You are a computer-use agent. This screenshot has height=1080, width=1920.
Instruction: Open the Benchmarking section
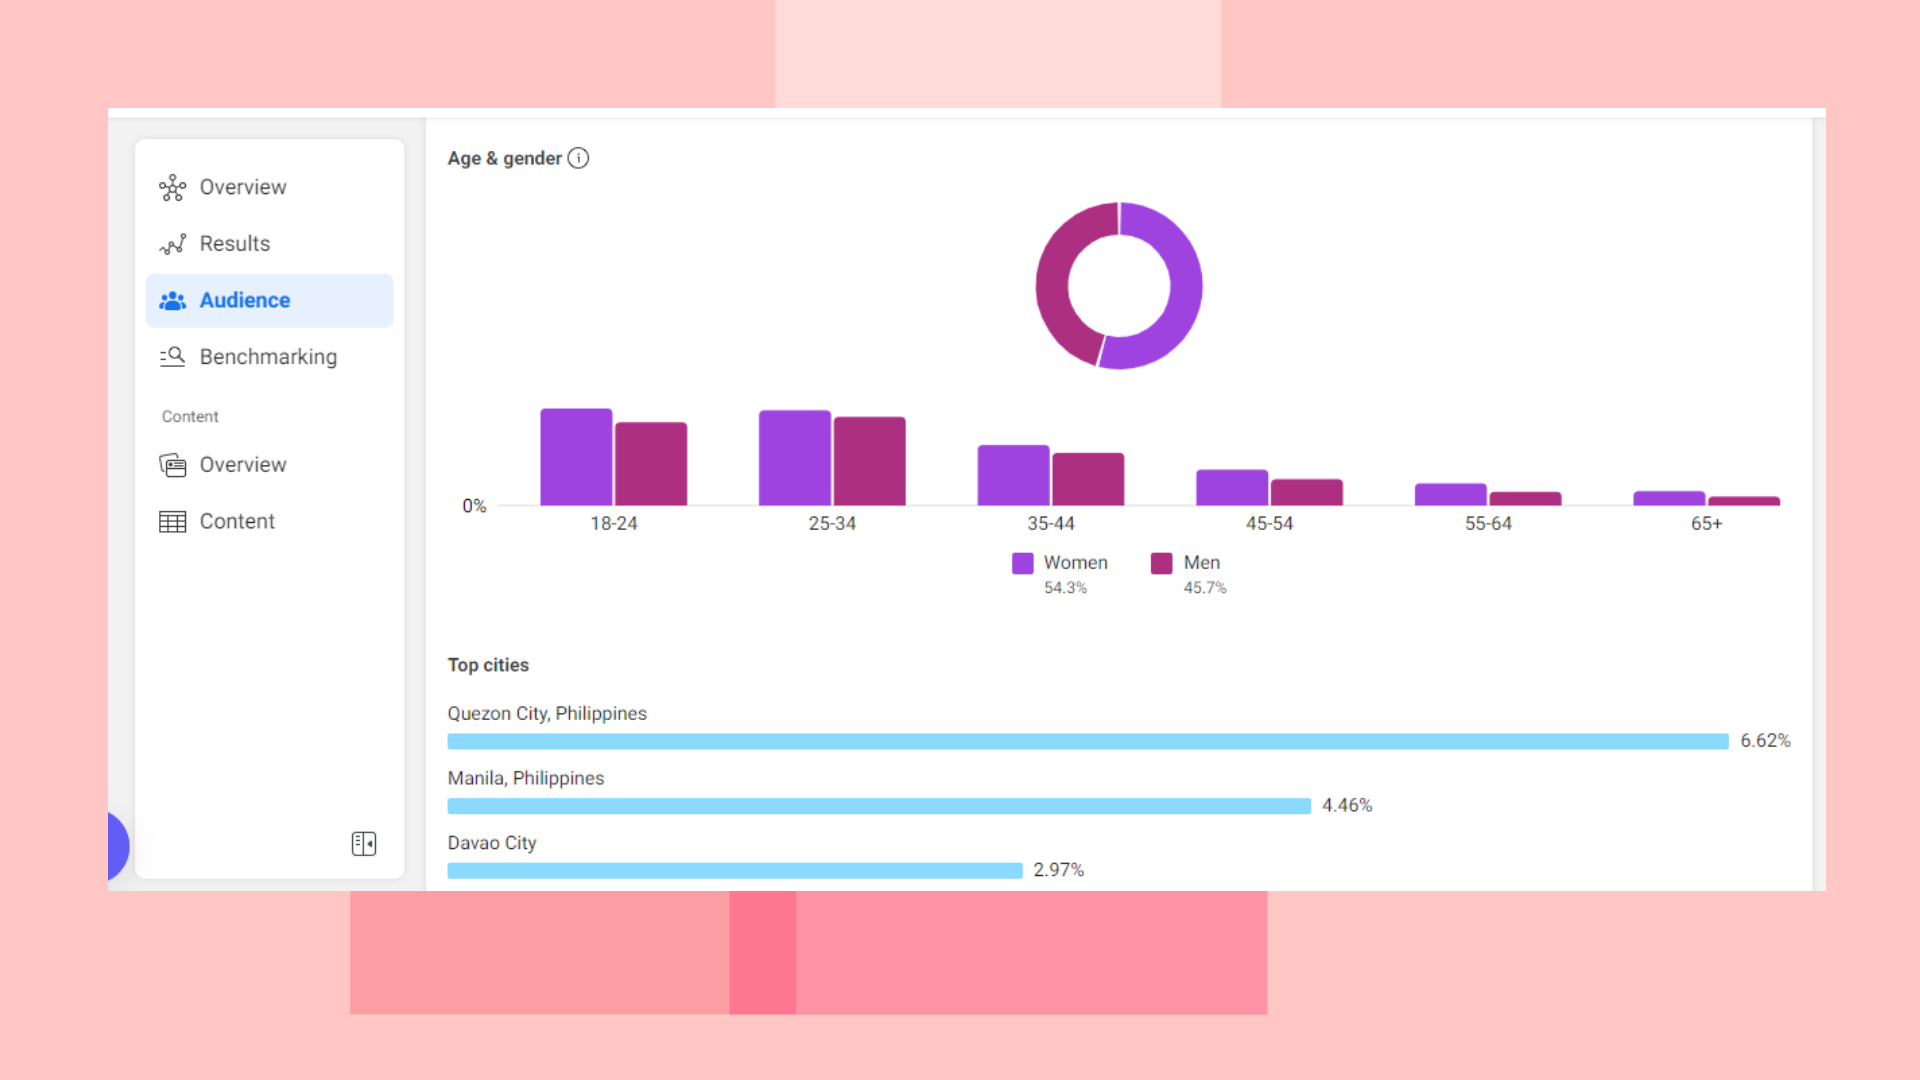pos(269,357)
